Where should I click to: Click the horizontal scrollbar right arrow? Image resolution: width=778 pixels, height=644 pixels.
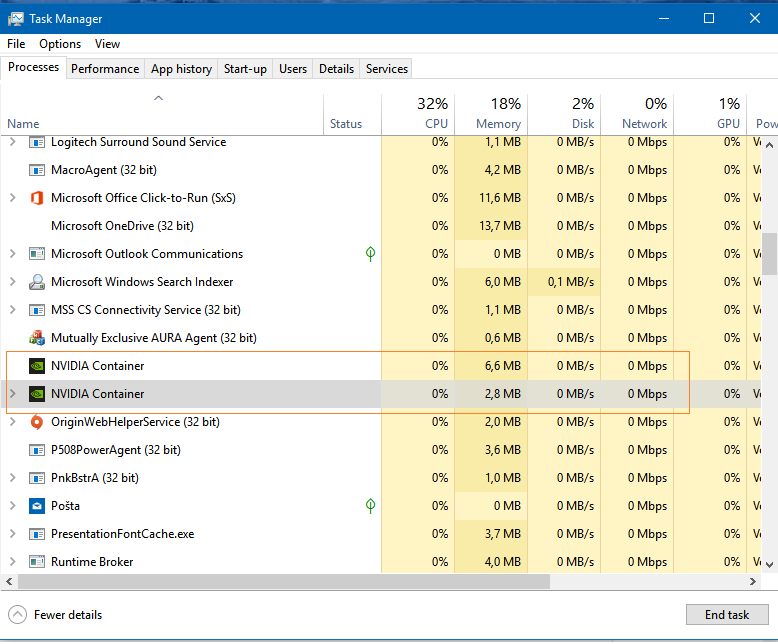click(753, 582)
